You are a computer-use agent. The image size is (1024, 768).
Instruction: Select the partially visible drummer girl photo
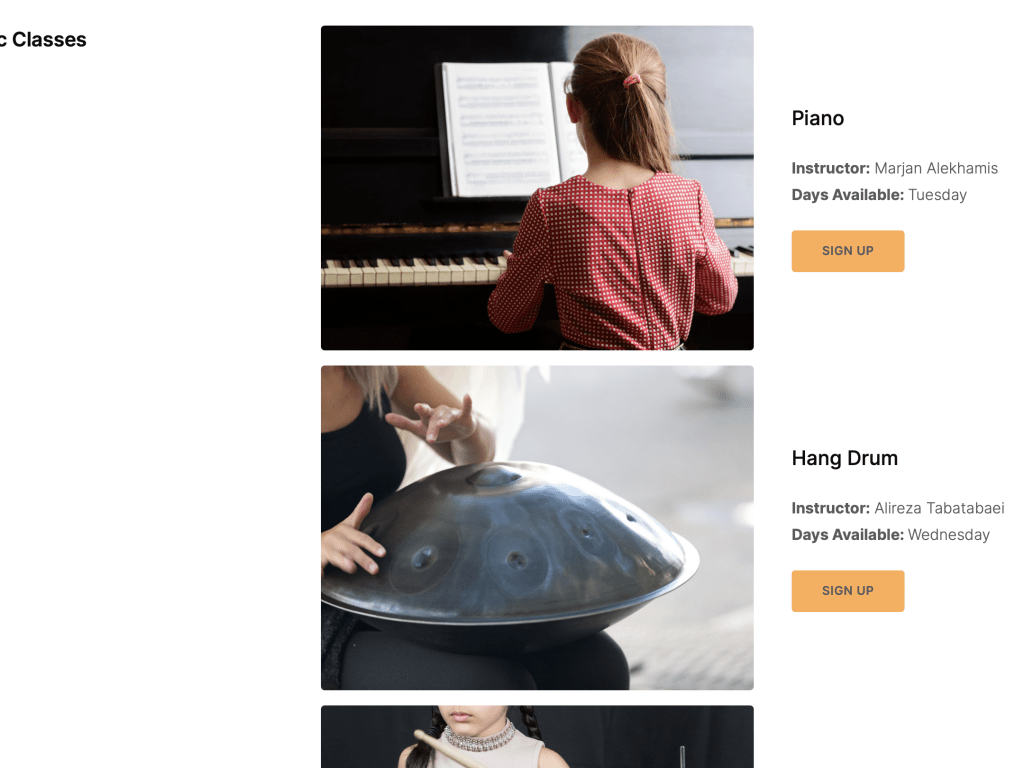point(537,737)
